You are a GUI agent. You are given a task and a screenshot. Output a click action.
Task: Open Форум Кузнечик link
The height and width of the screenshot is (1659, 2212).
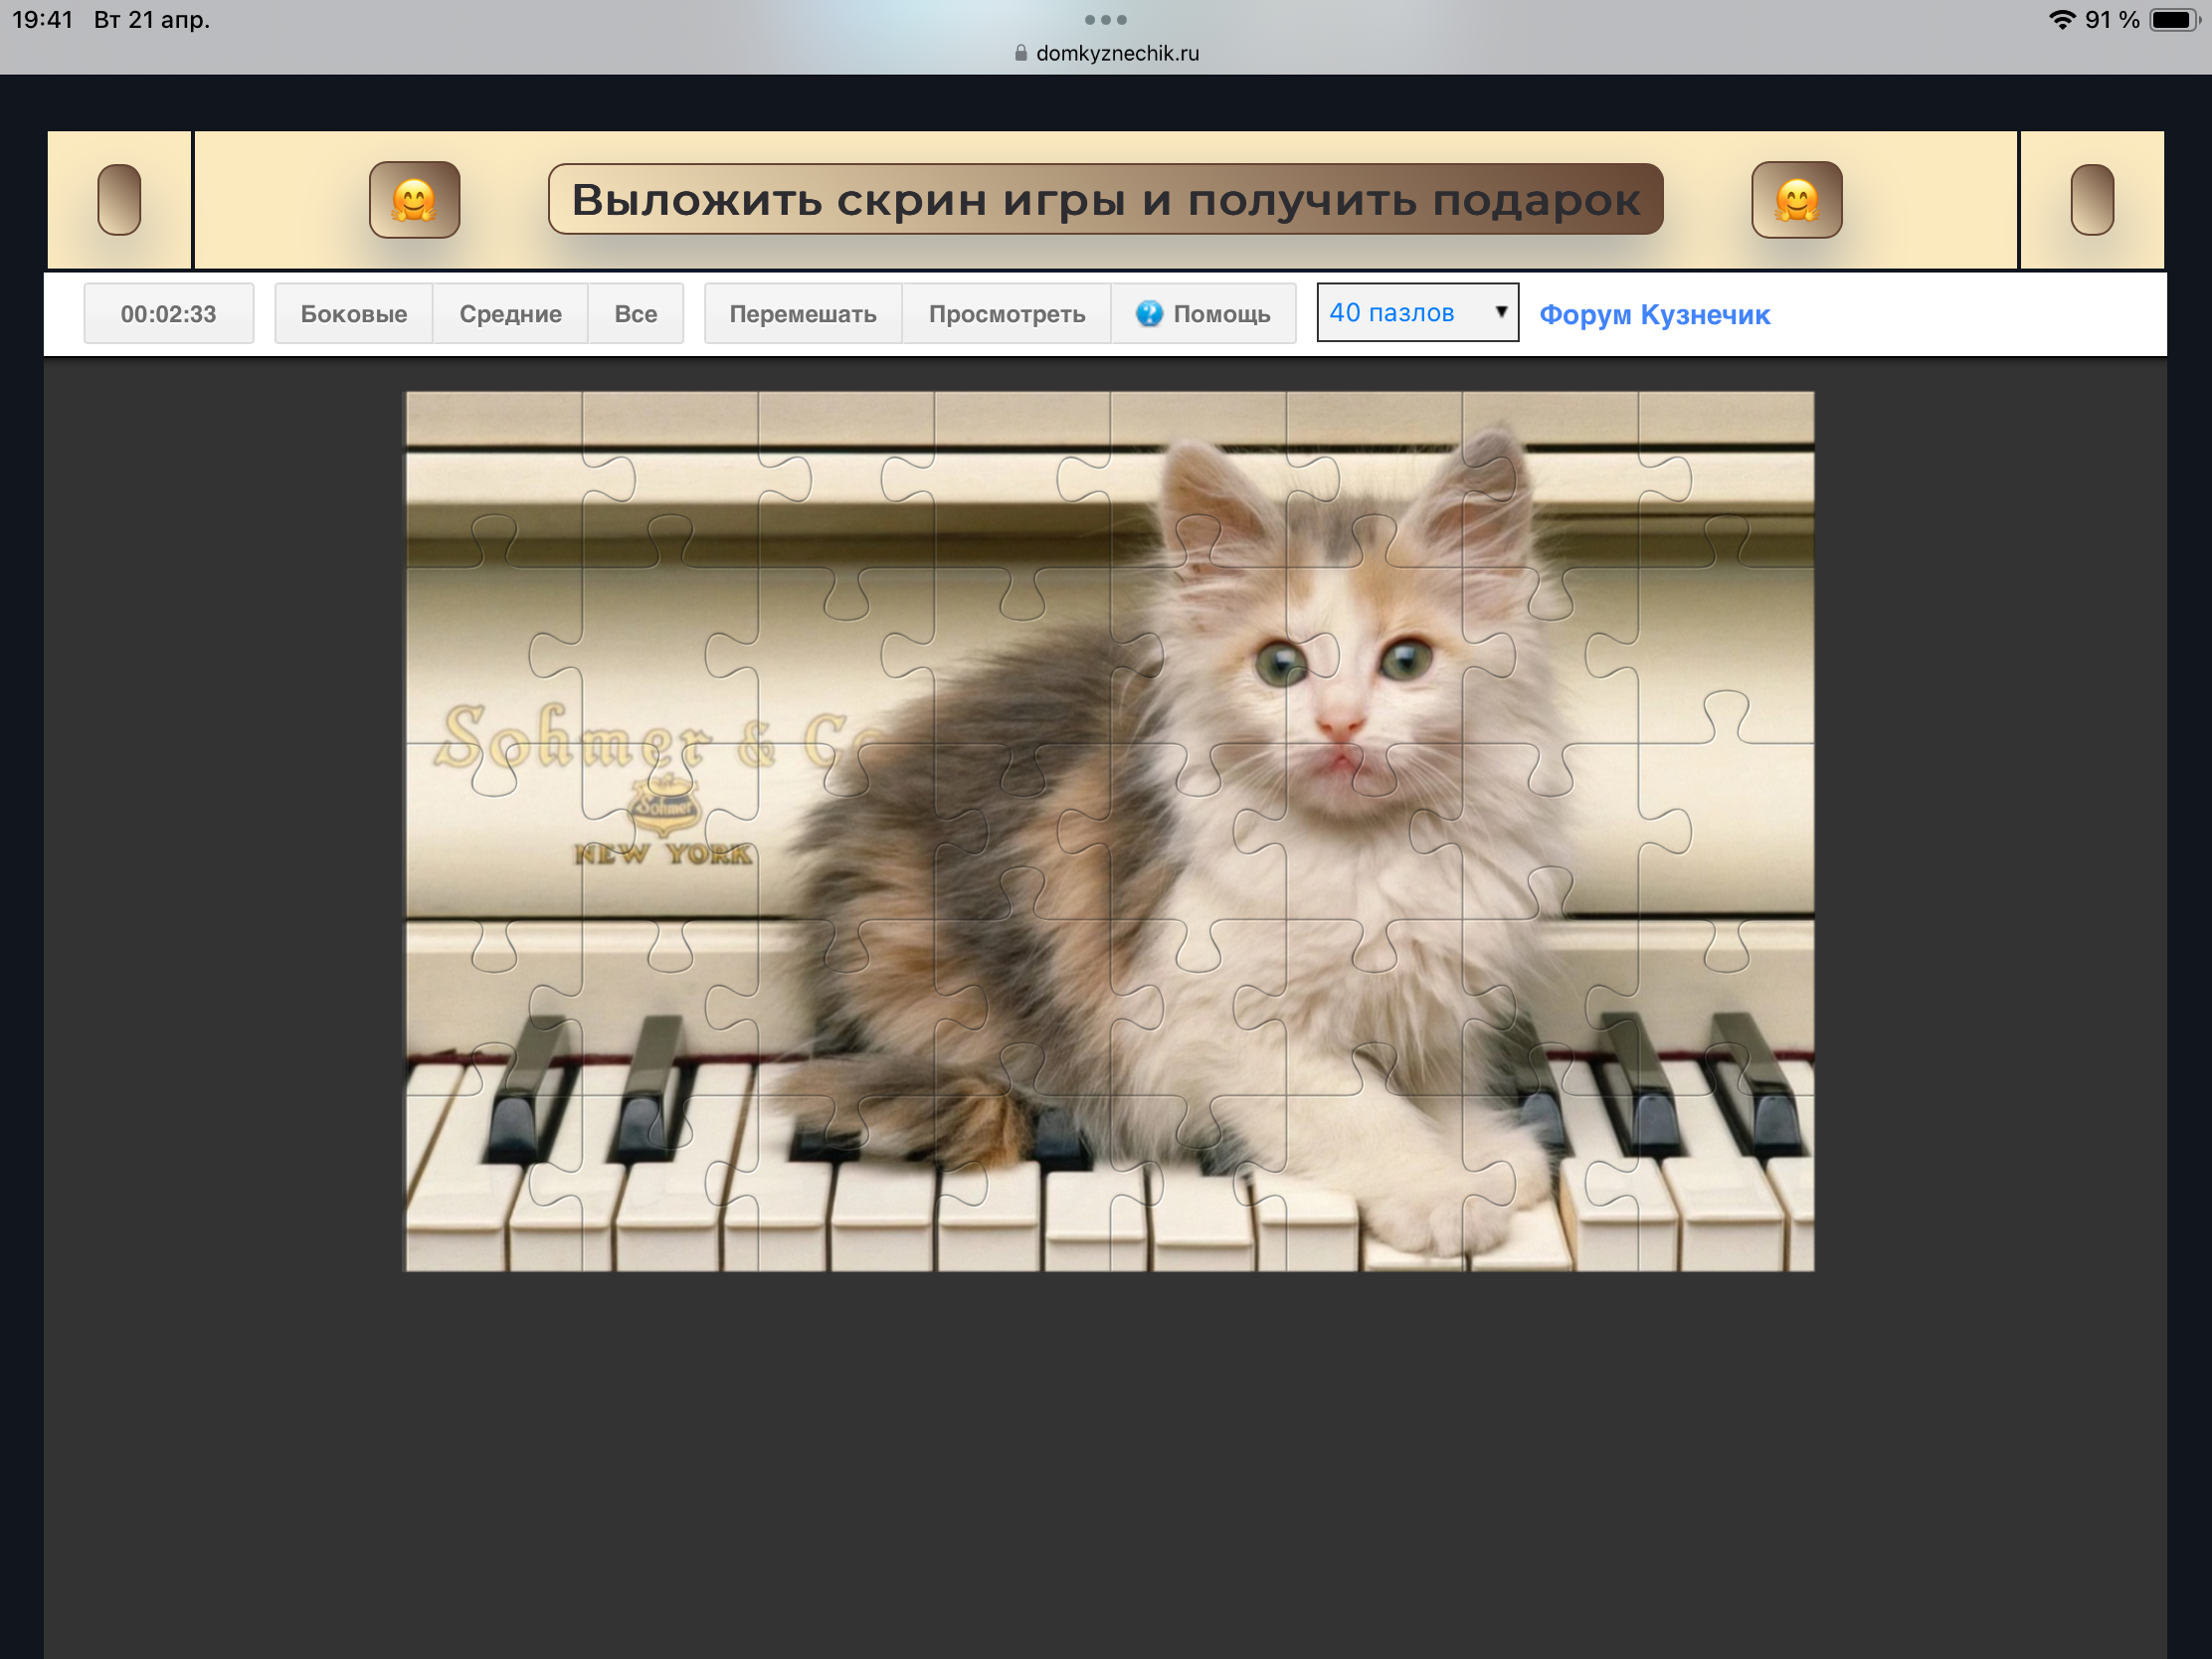coord(1654,315)
